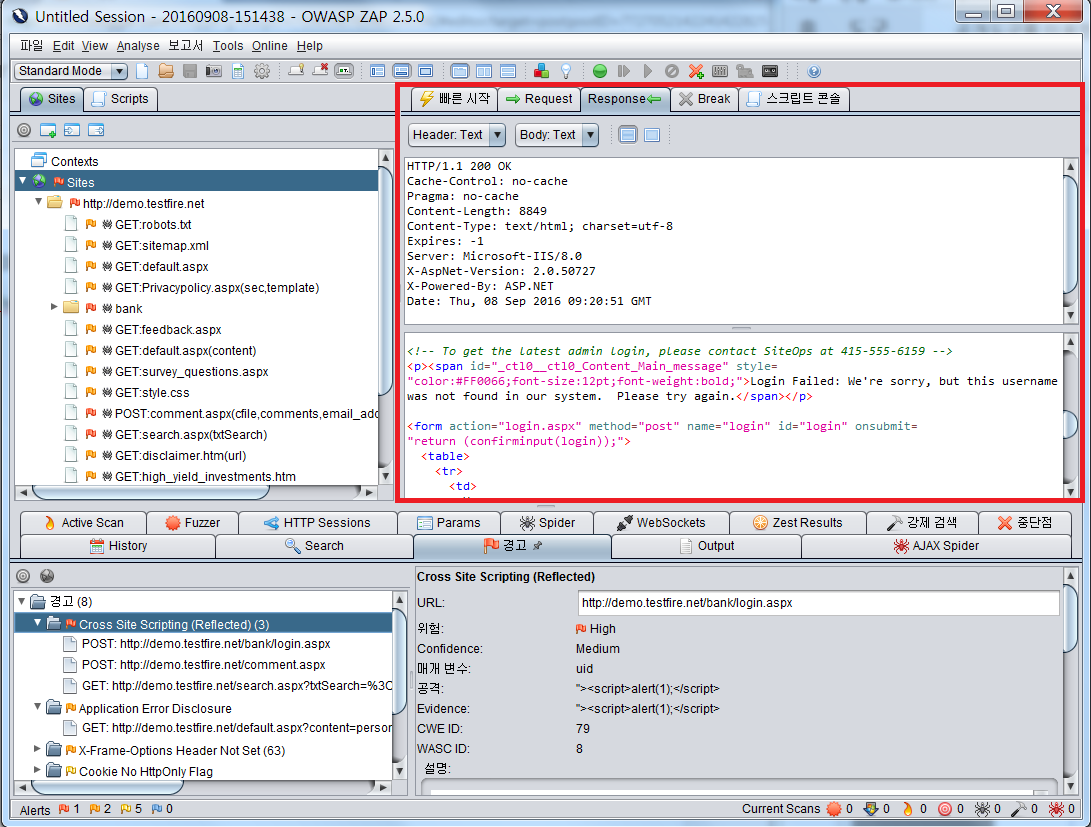Drop the intercepted request via prohibition icon
Screen dimensions: 1091x827
point(670,71)
